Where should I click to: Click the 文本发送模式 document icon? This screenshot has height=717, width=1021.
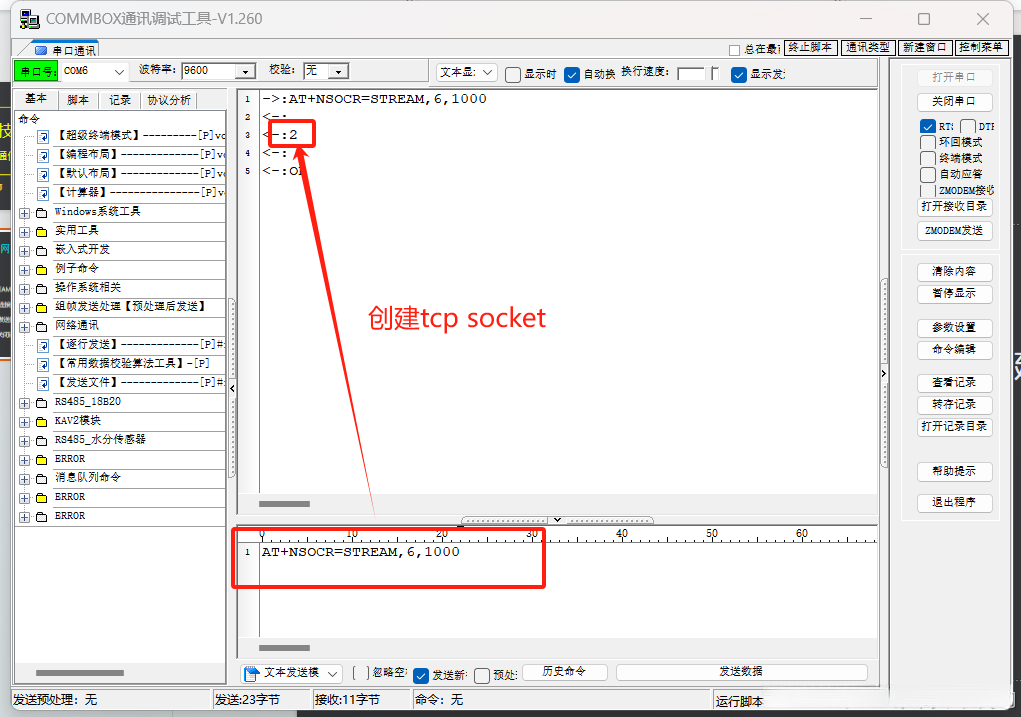251,673
